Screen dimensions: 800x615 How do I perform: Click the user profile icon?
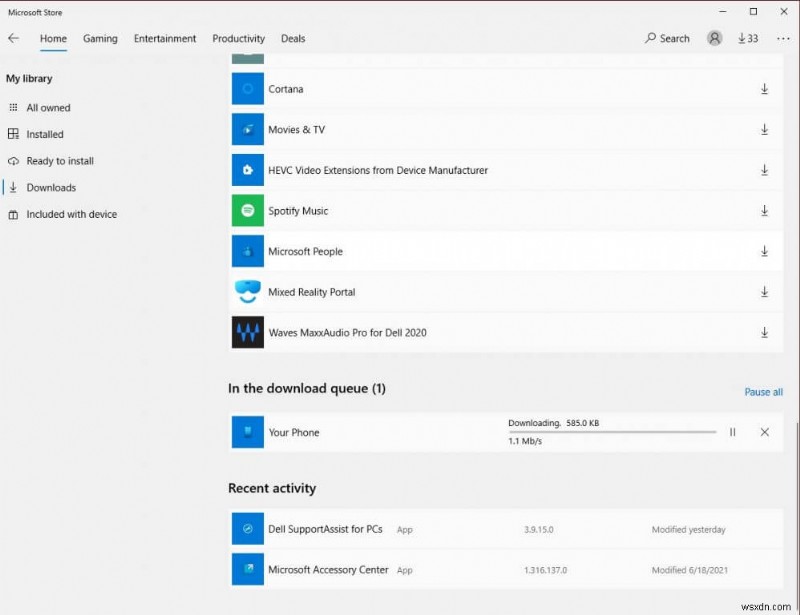click(714, 38)
